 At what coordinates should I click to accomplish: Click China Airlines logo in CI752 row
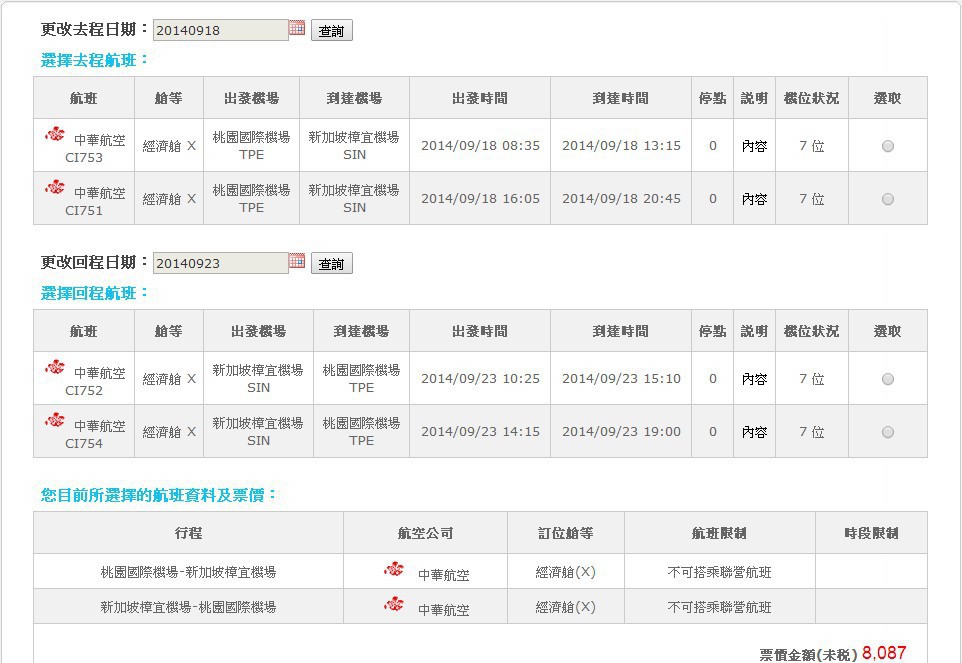(55, 367)
